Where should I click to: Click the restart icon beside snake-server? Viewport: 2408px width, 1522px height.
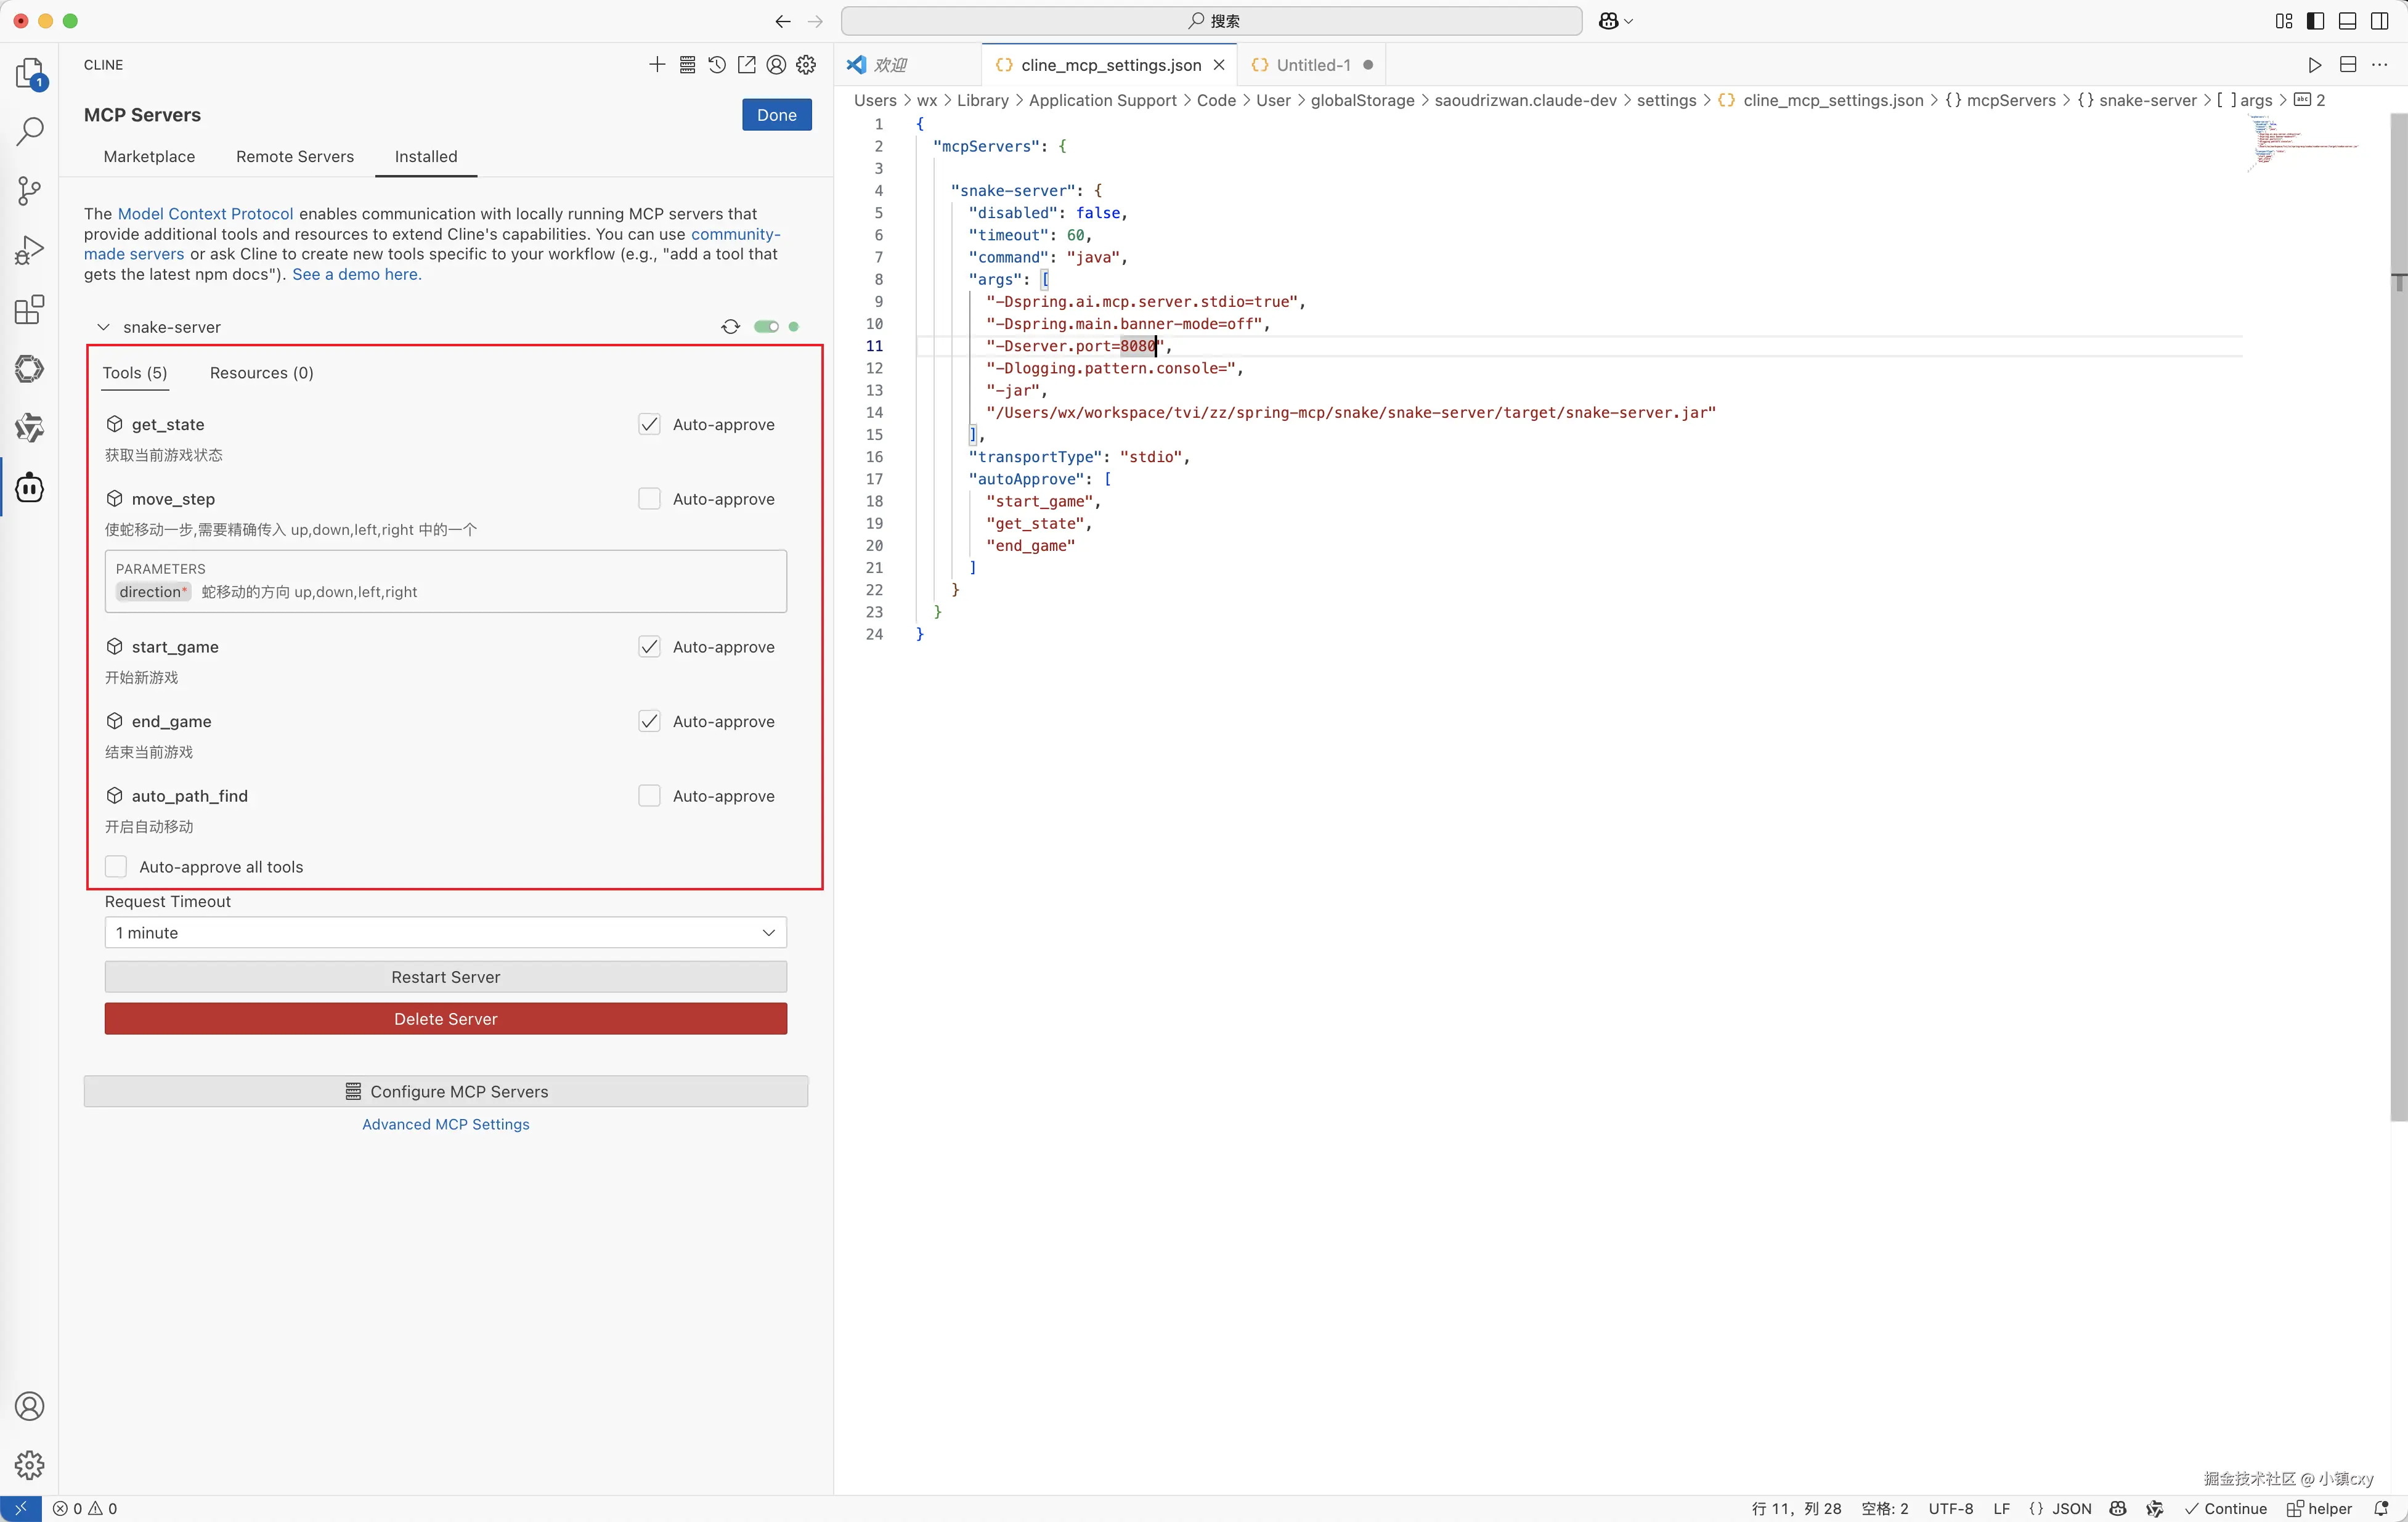[731, 327]
